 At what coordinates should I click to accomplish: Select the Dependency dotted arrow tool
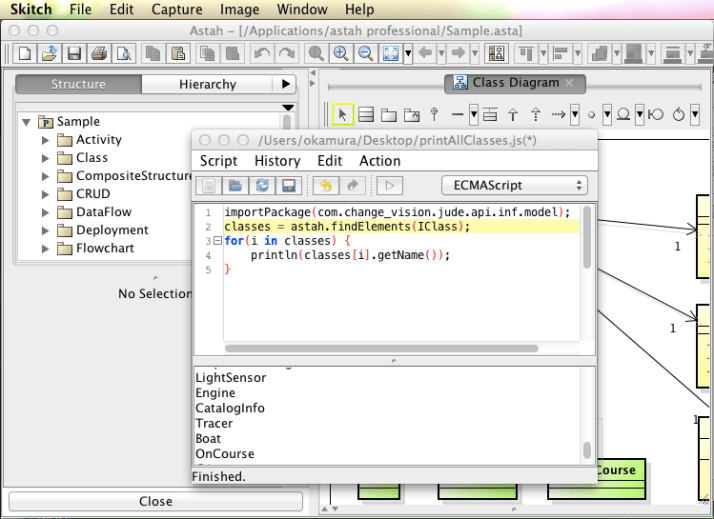pos(558,115)
